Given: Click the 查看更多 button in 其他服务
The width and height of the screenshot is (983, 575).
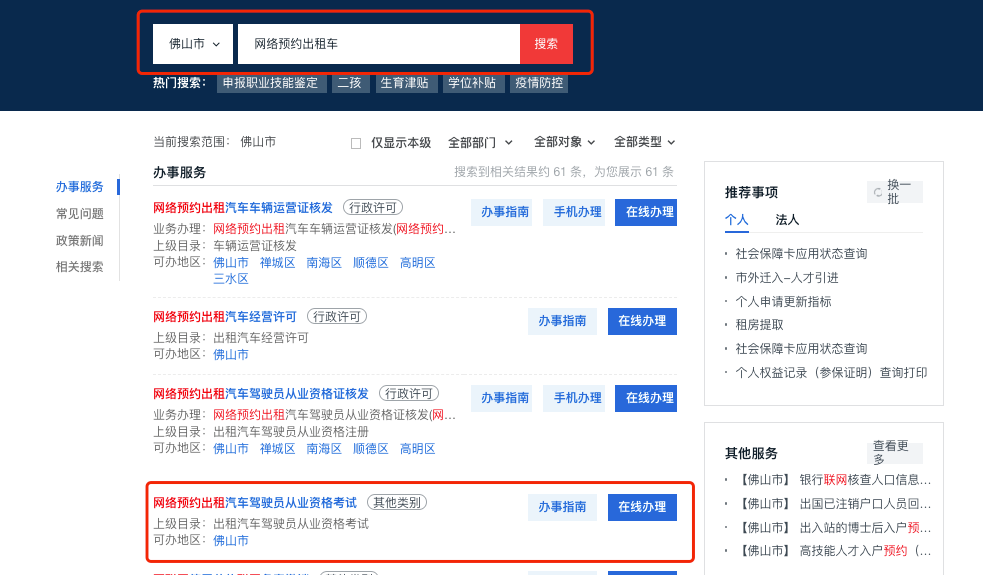Looking at the screenshot, I should (x=894, y=453).
